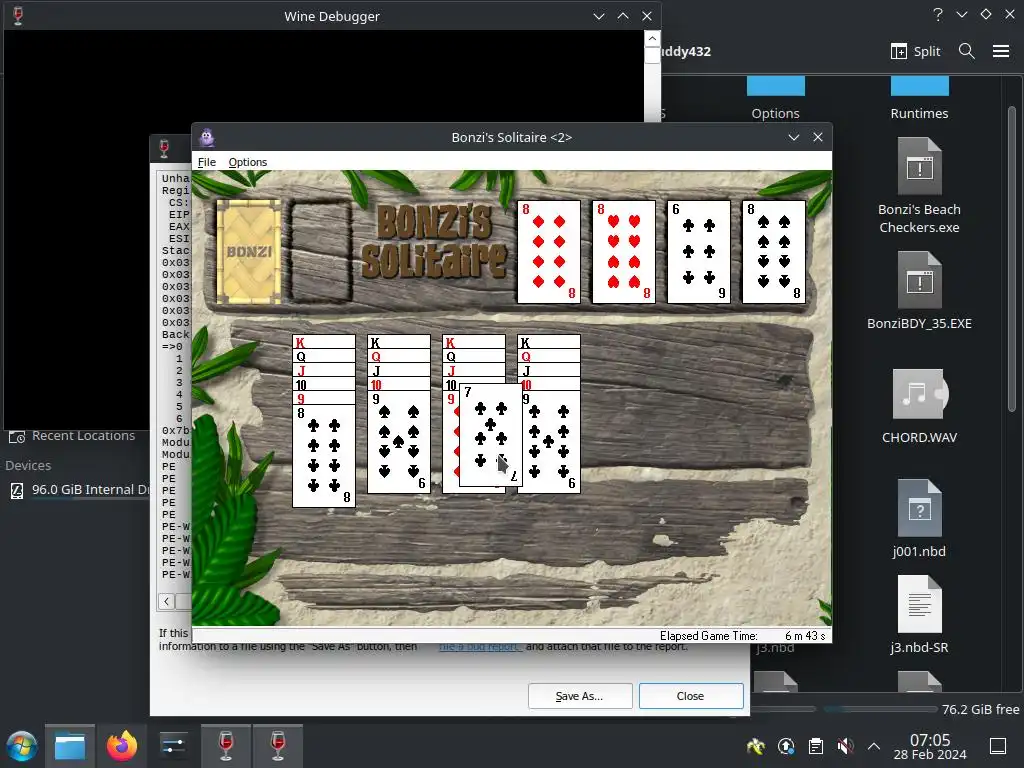Screen dimensions: 1024x768
Task: Select the 8 of hearts foundation card
Action: point(624,251)
